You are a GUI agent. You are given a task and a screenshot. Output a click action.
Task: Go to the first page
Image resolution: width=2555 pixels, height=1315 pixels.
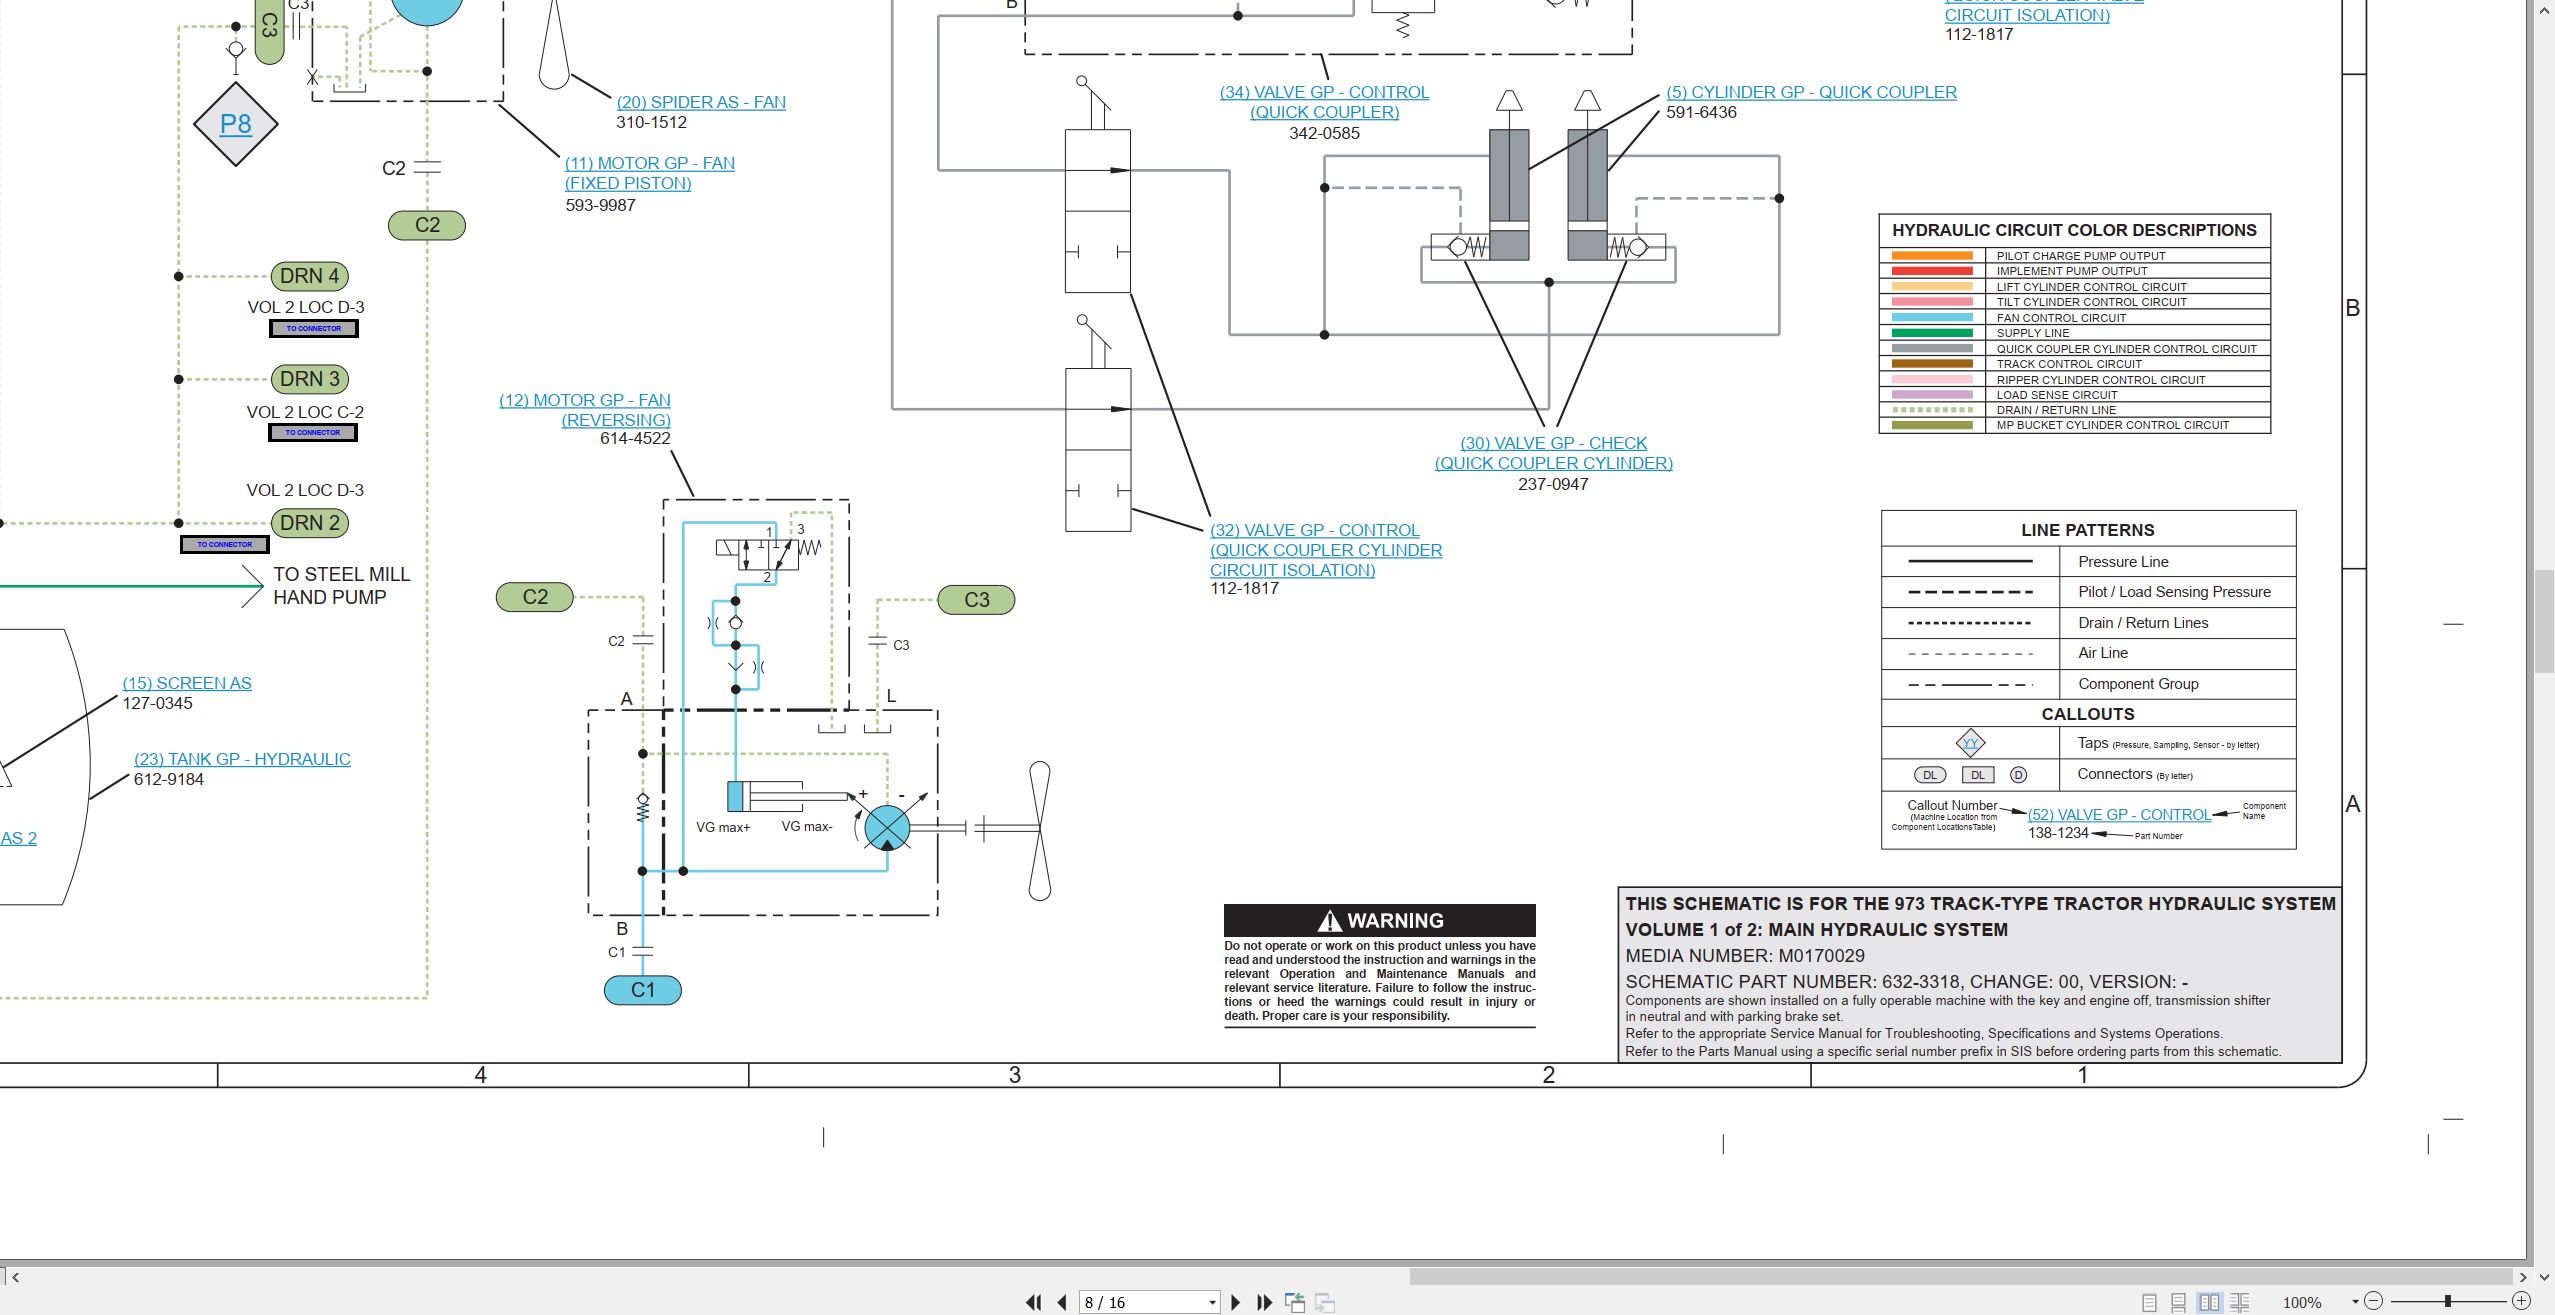(x=1033, y=1302)
